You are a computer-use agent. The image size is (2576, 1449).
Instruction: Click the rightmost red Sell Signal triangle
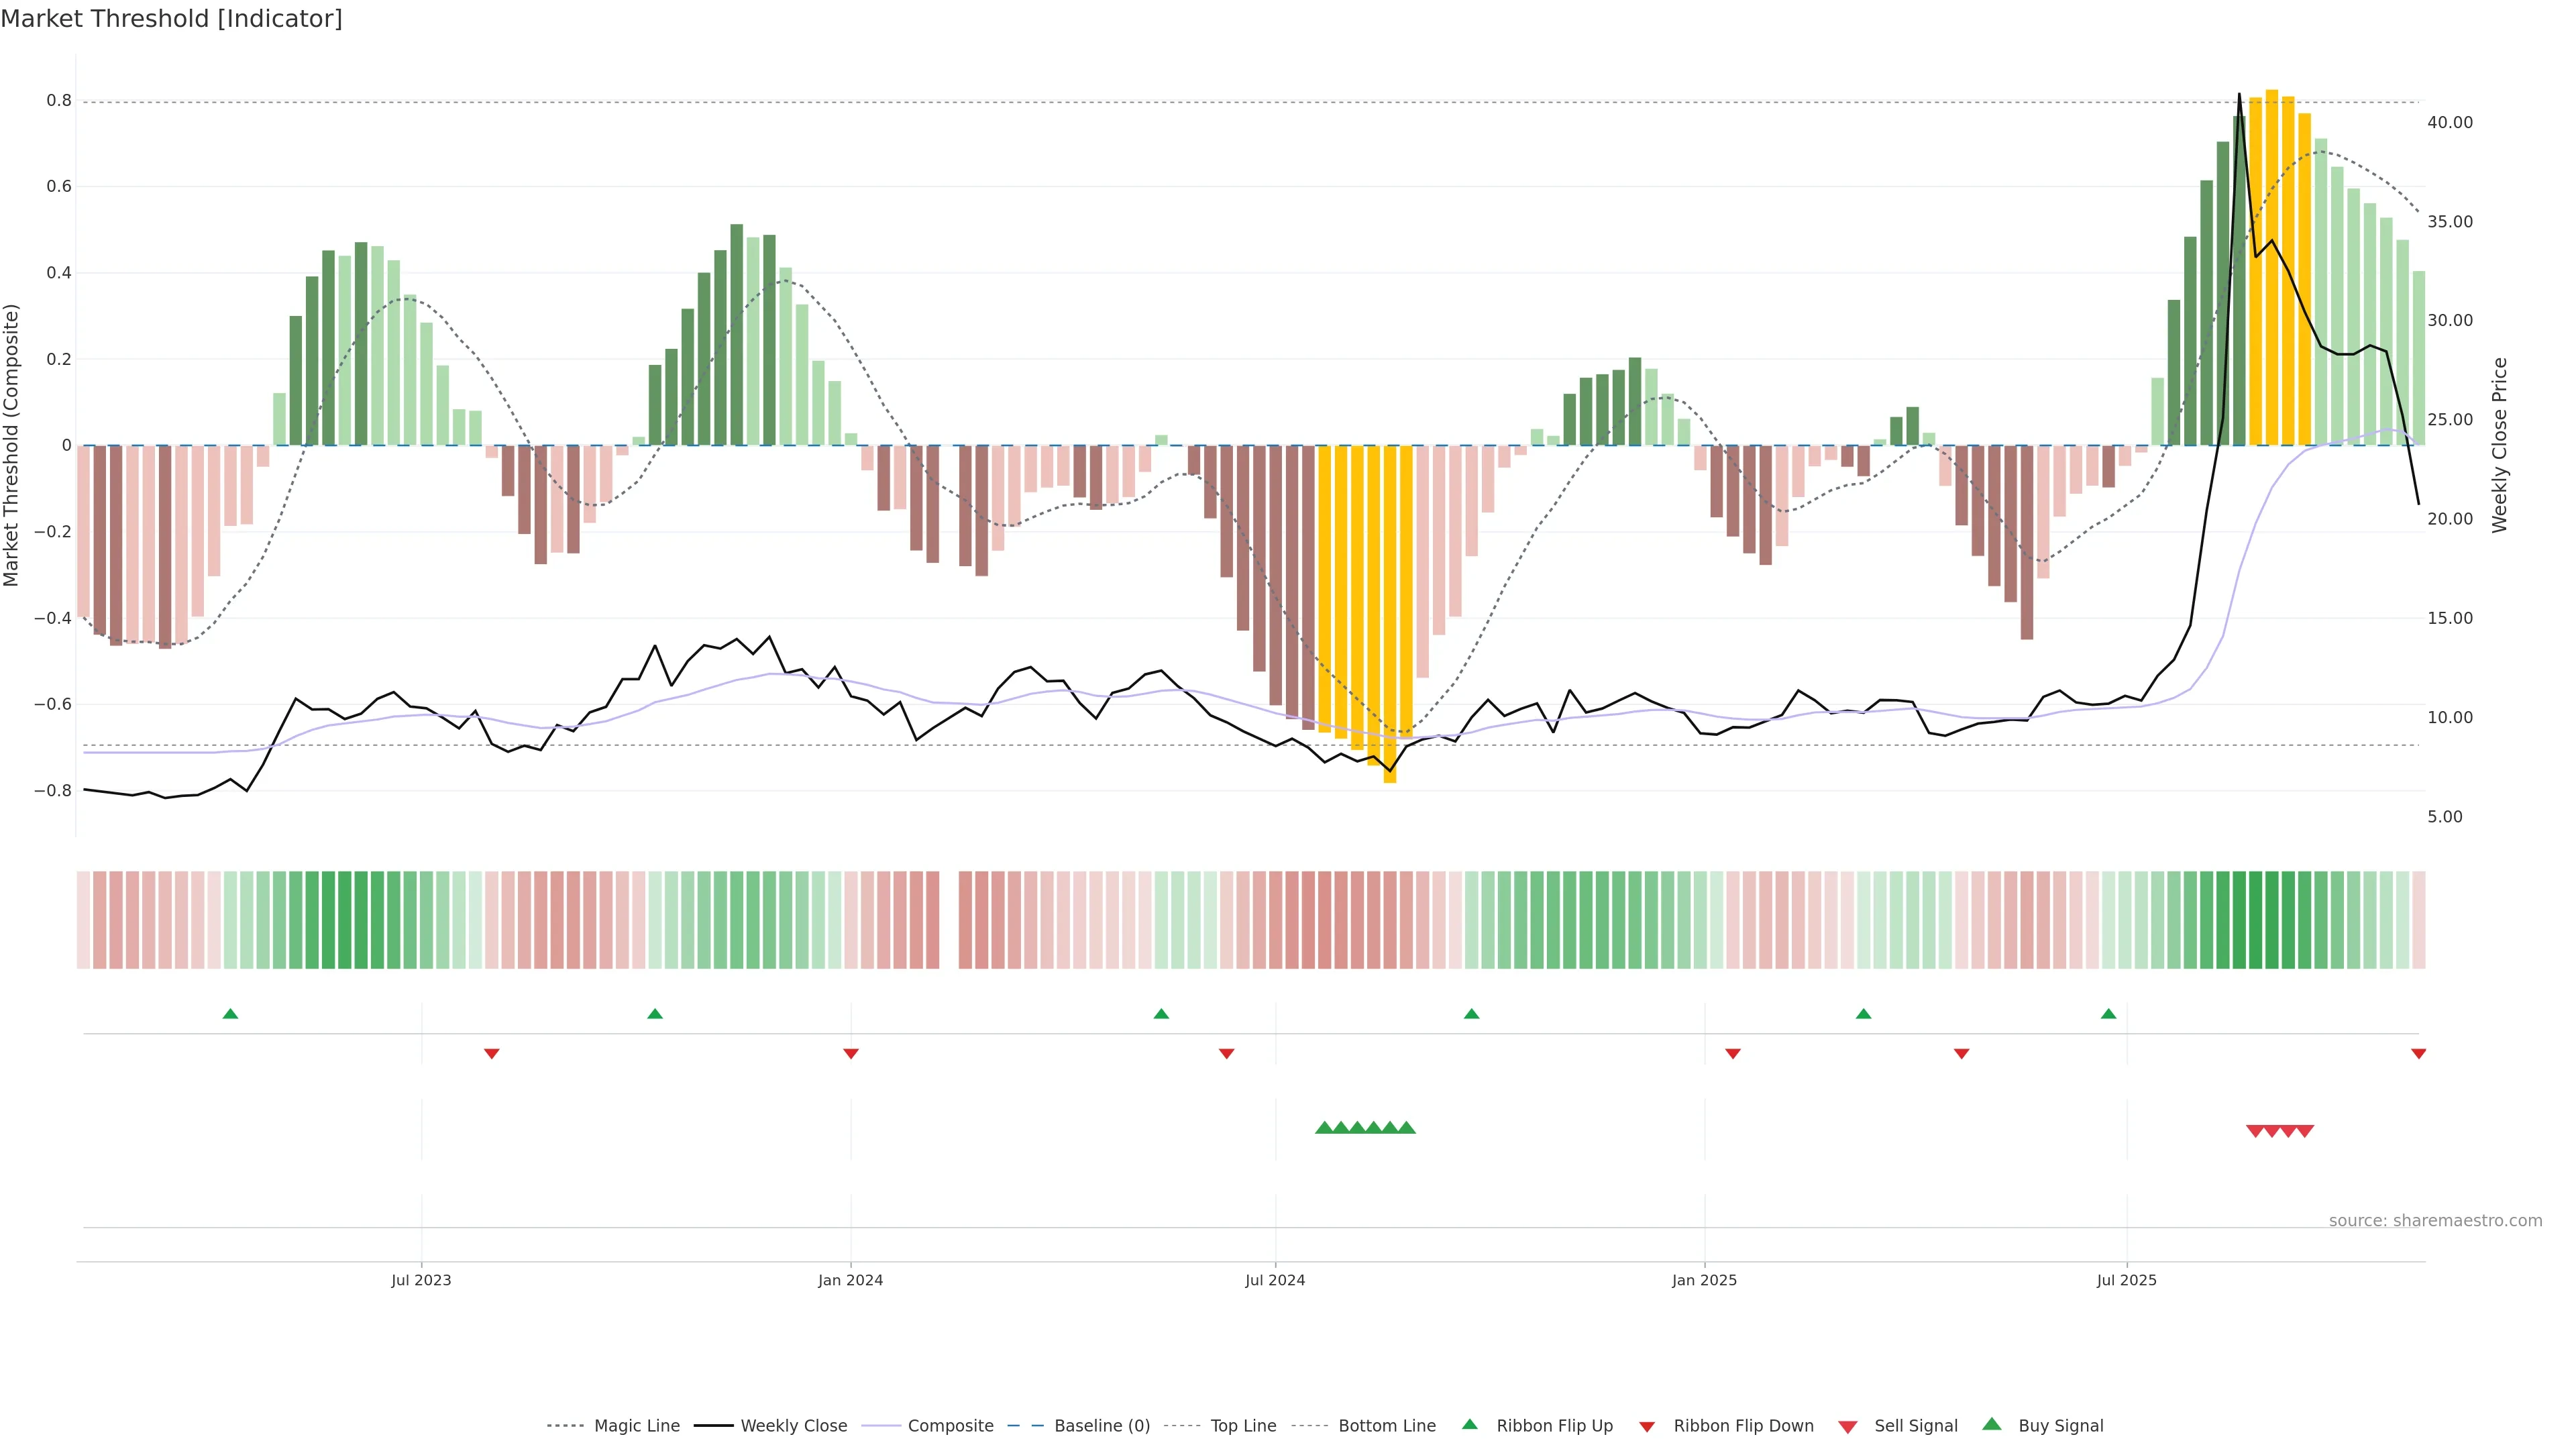coord(2305,1131)
